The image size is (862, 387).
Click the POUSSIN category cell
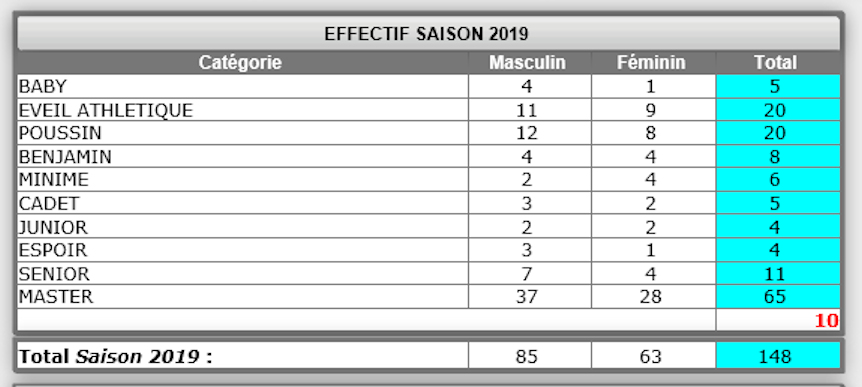click(x=242, y=133)
